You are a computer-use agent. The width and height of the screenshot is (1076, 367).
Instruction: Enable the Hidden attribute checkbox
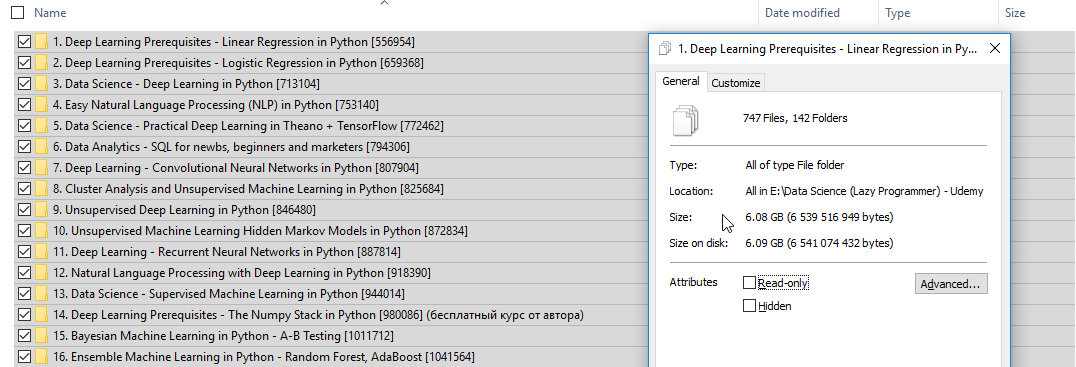(749, 306)
